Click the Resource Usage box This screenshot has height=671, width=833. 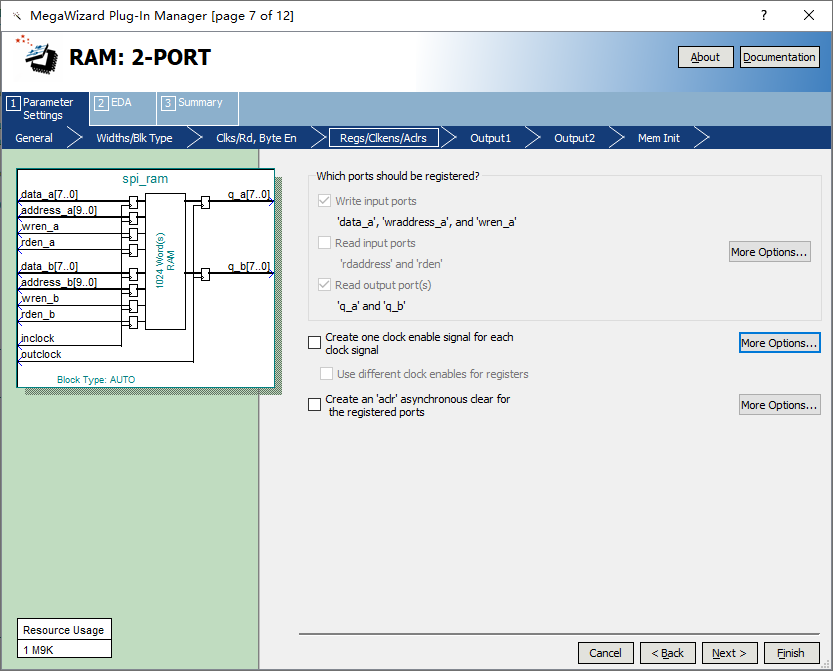(63, 639)
